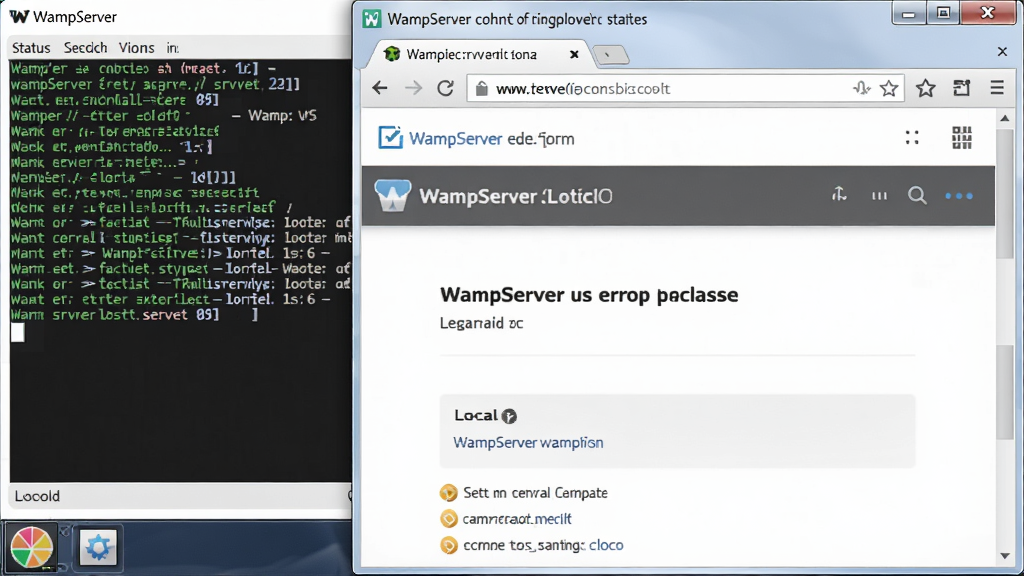Screen dimensions: 1024x576
Task: Open a new browser tab
Action: tap(611, 56)
